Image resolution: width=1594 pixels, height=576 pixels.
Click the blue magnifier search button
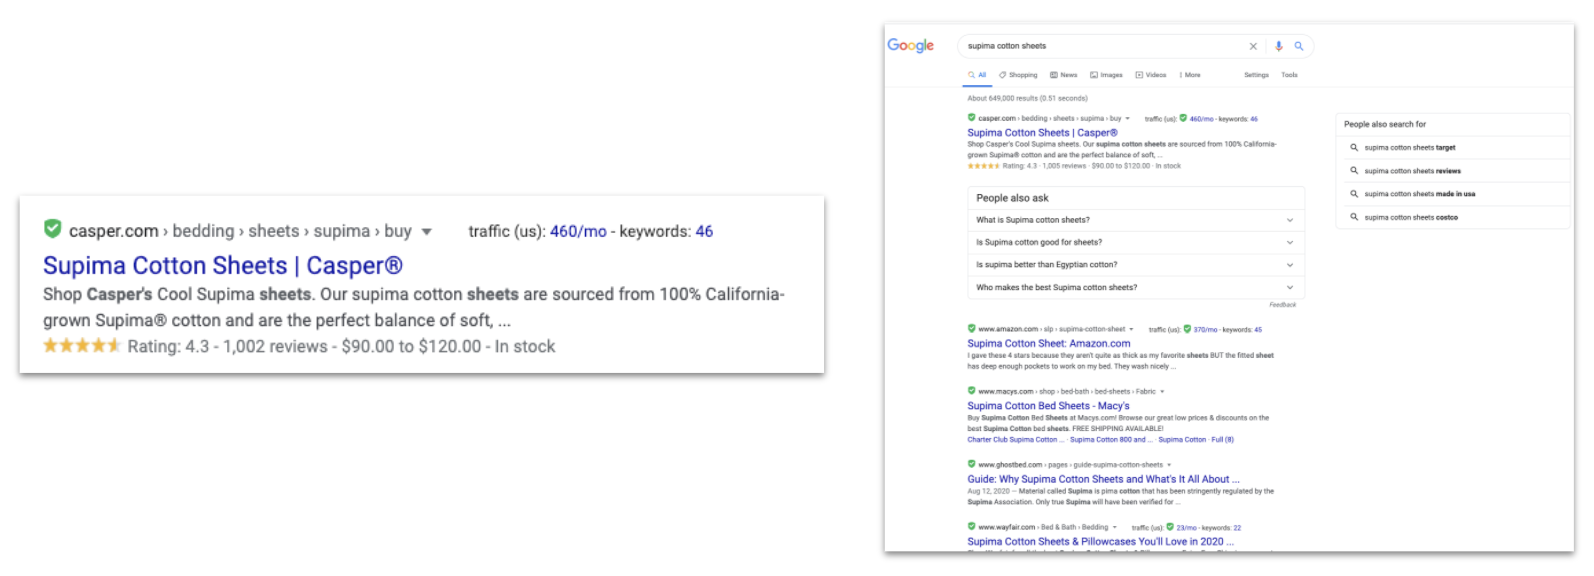[1299, 46]
